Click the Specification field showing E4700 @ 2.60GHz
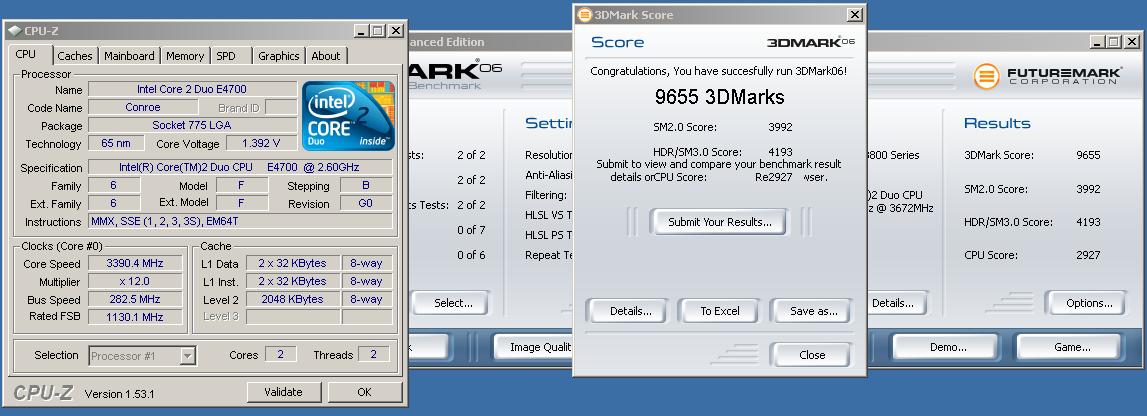 (240, 167)
